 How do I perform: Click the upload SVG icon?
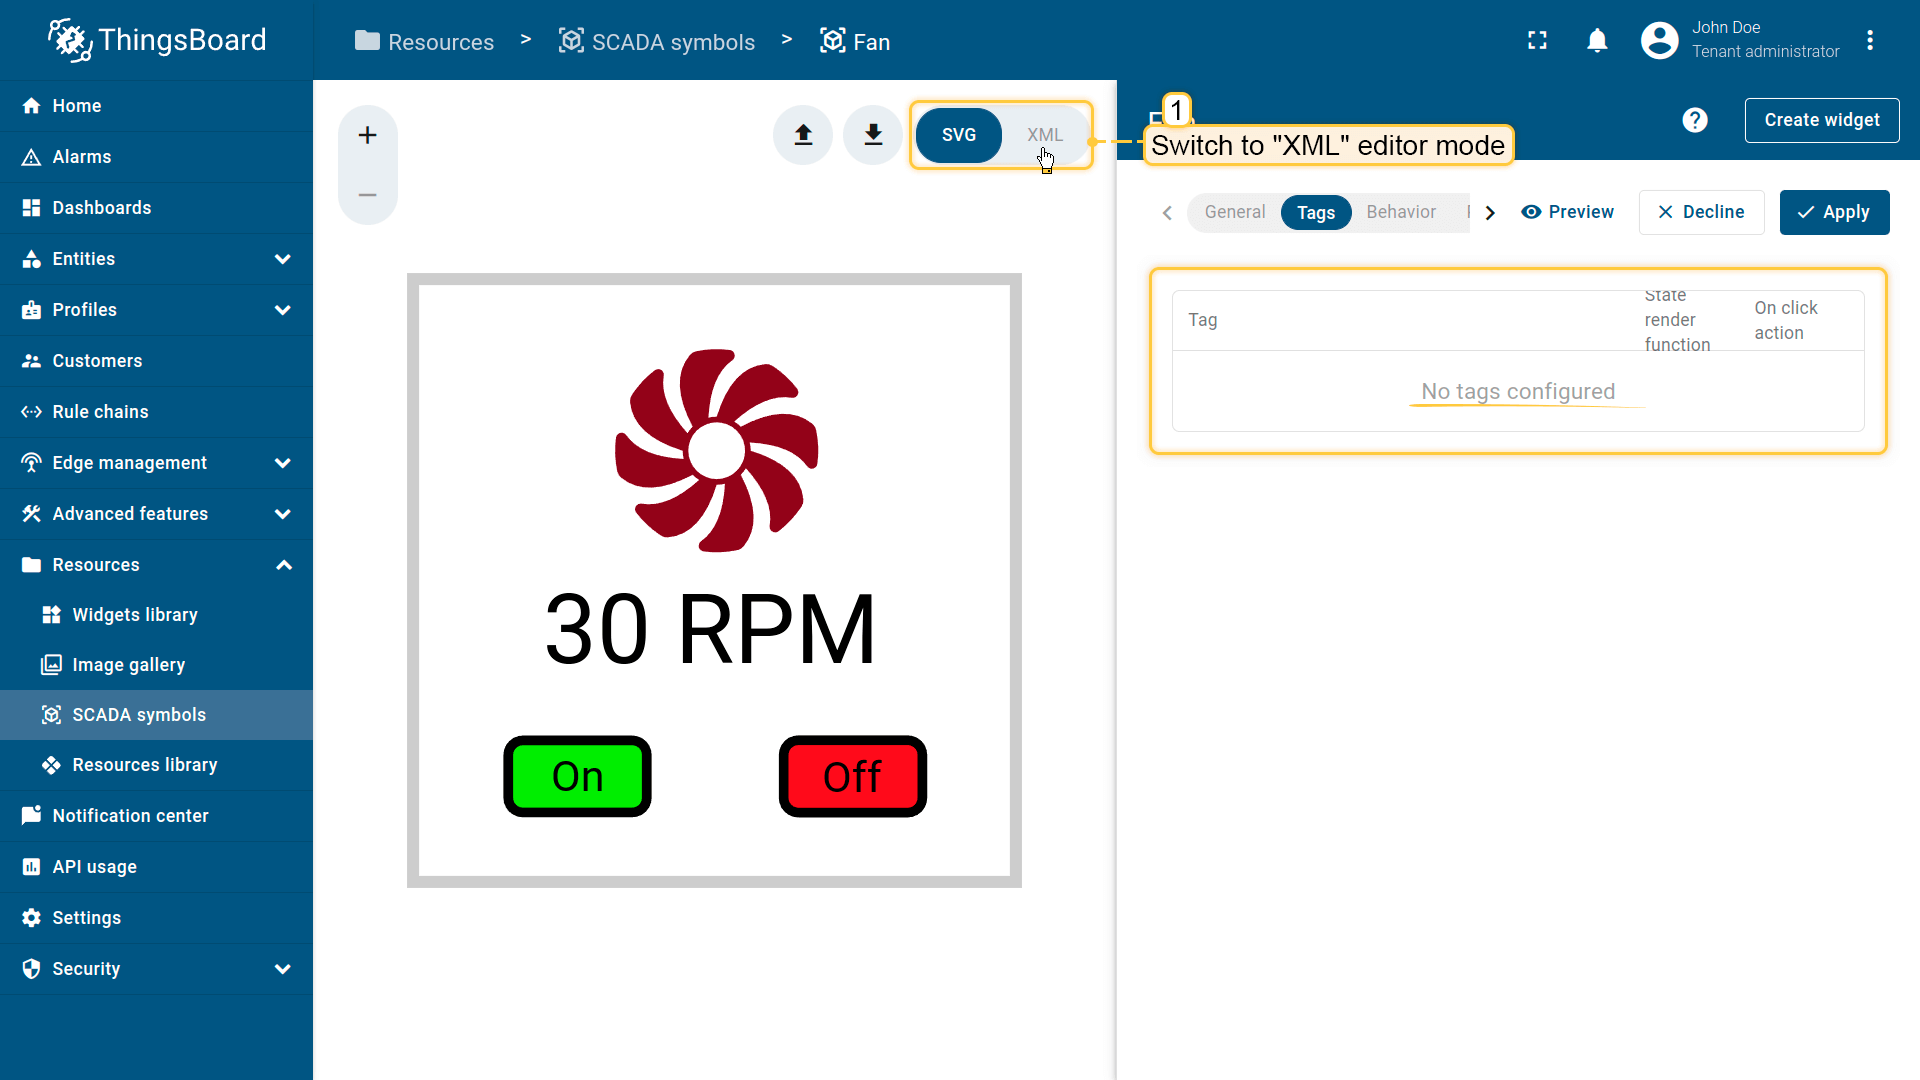click(x=803, y=135)
